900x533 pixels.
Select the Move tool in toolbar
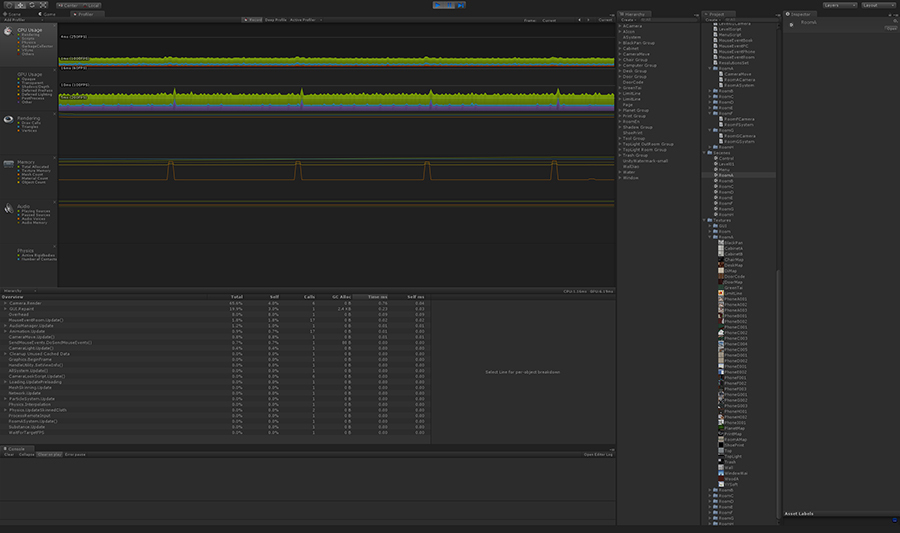(x=20, y=5)
